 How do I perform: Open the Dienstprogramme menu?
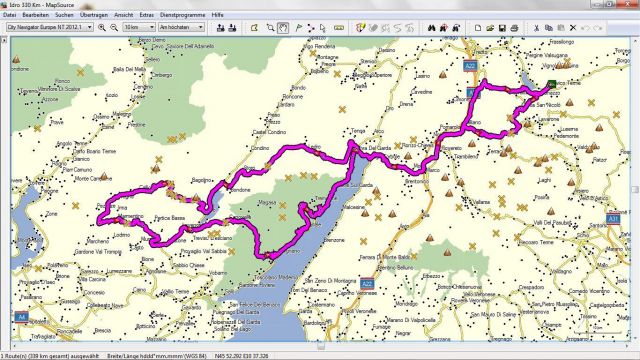click(x=182, y=15)
